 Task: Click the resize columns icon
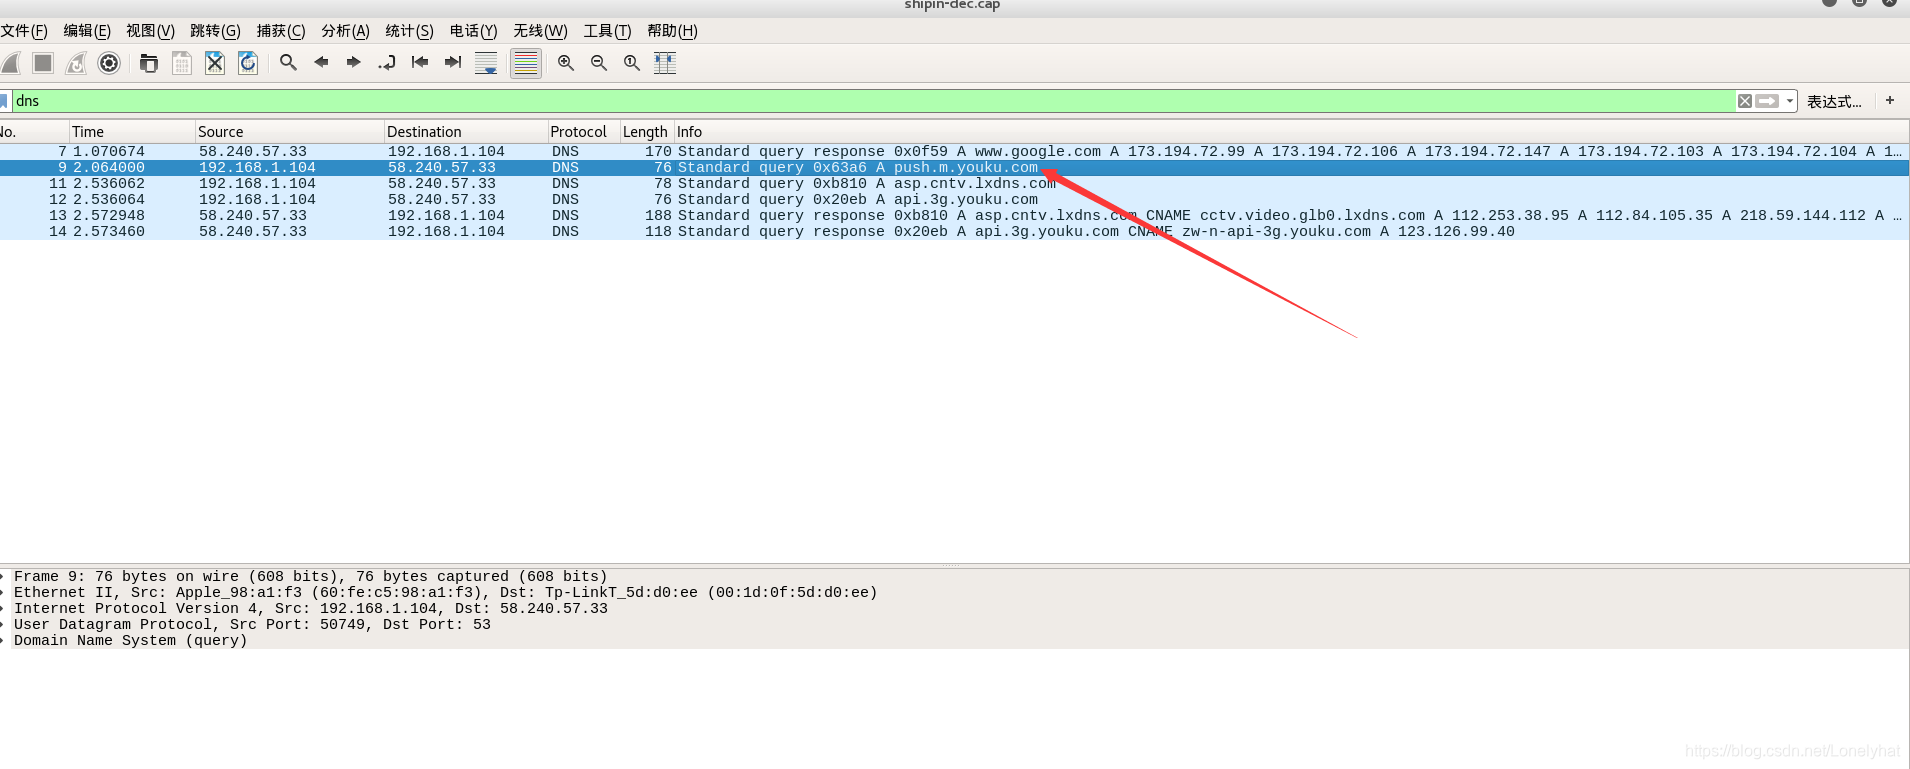coord(665,63)
